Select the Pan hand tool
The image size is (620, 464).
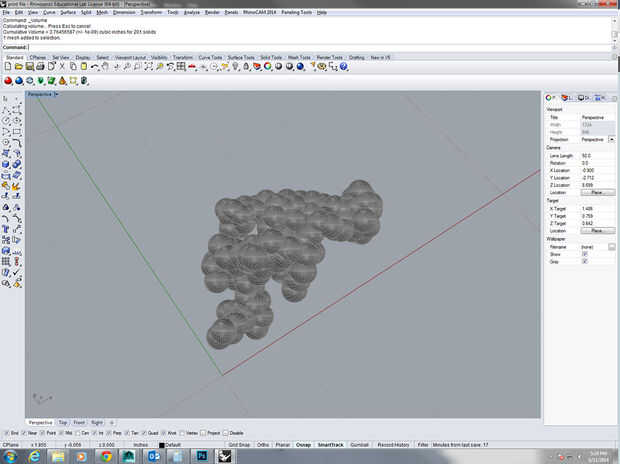105,66
